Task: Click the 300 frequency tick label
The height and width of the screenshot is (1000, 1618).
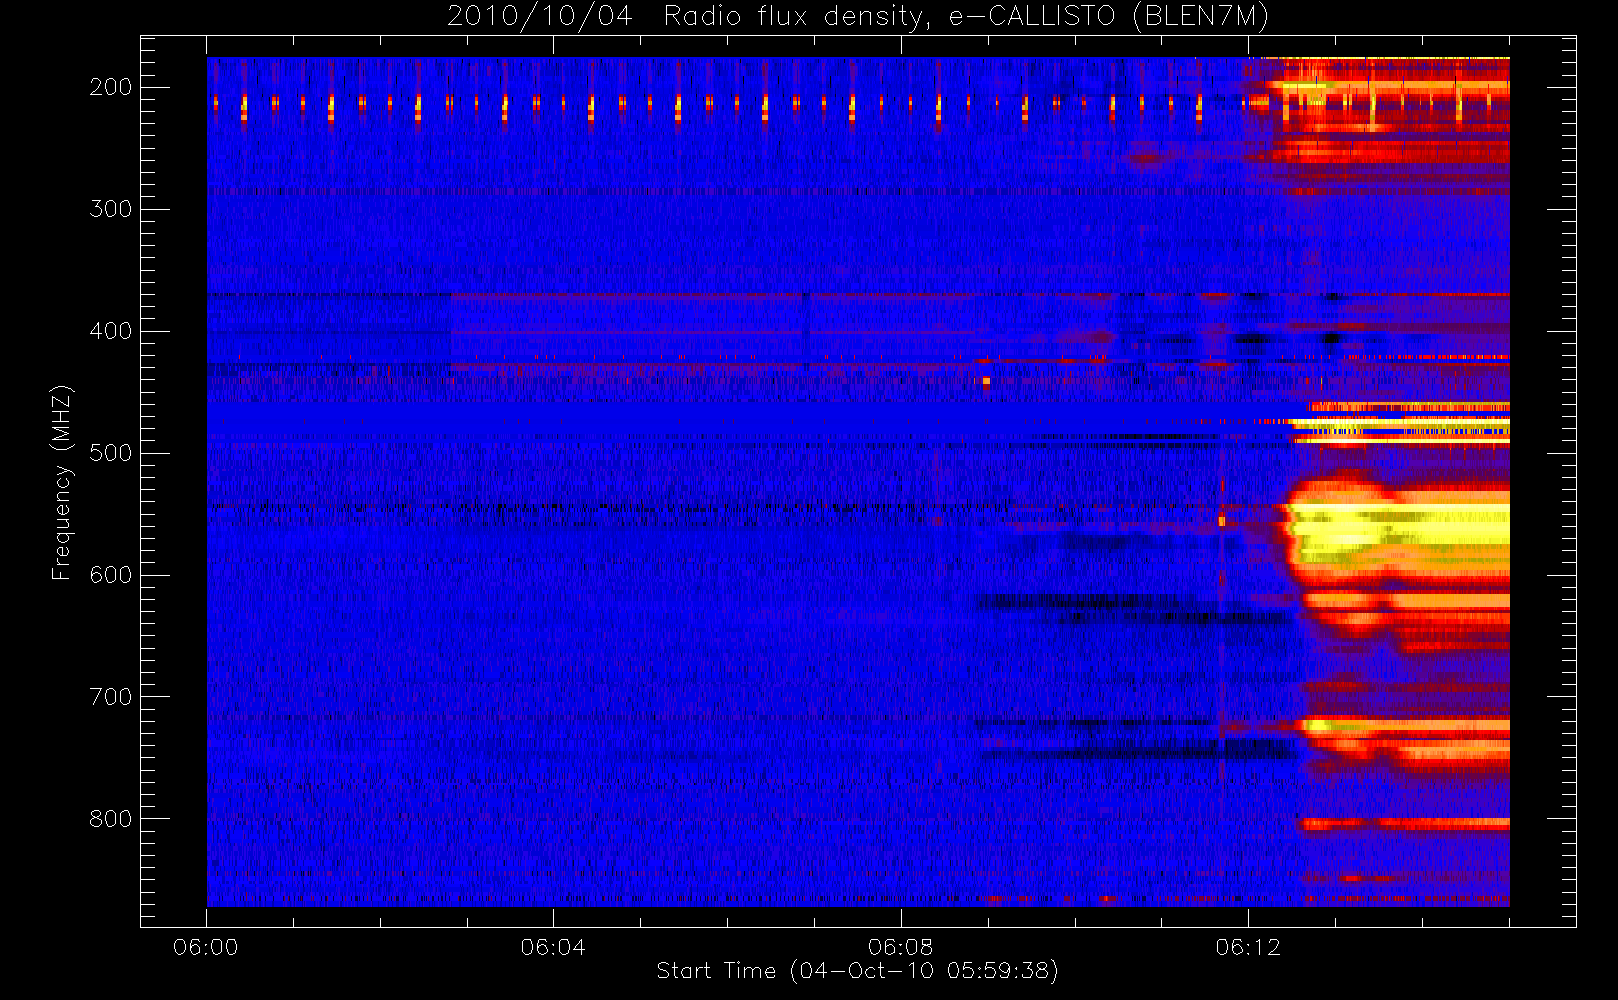Action: tap(111, 209)
